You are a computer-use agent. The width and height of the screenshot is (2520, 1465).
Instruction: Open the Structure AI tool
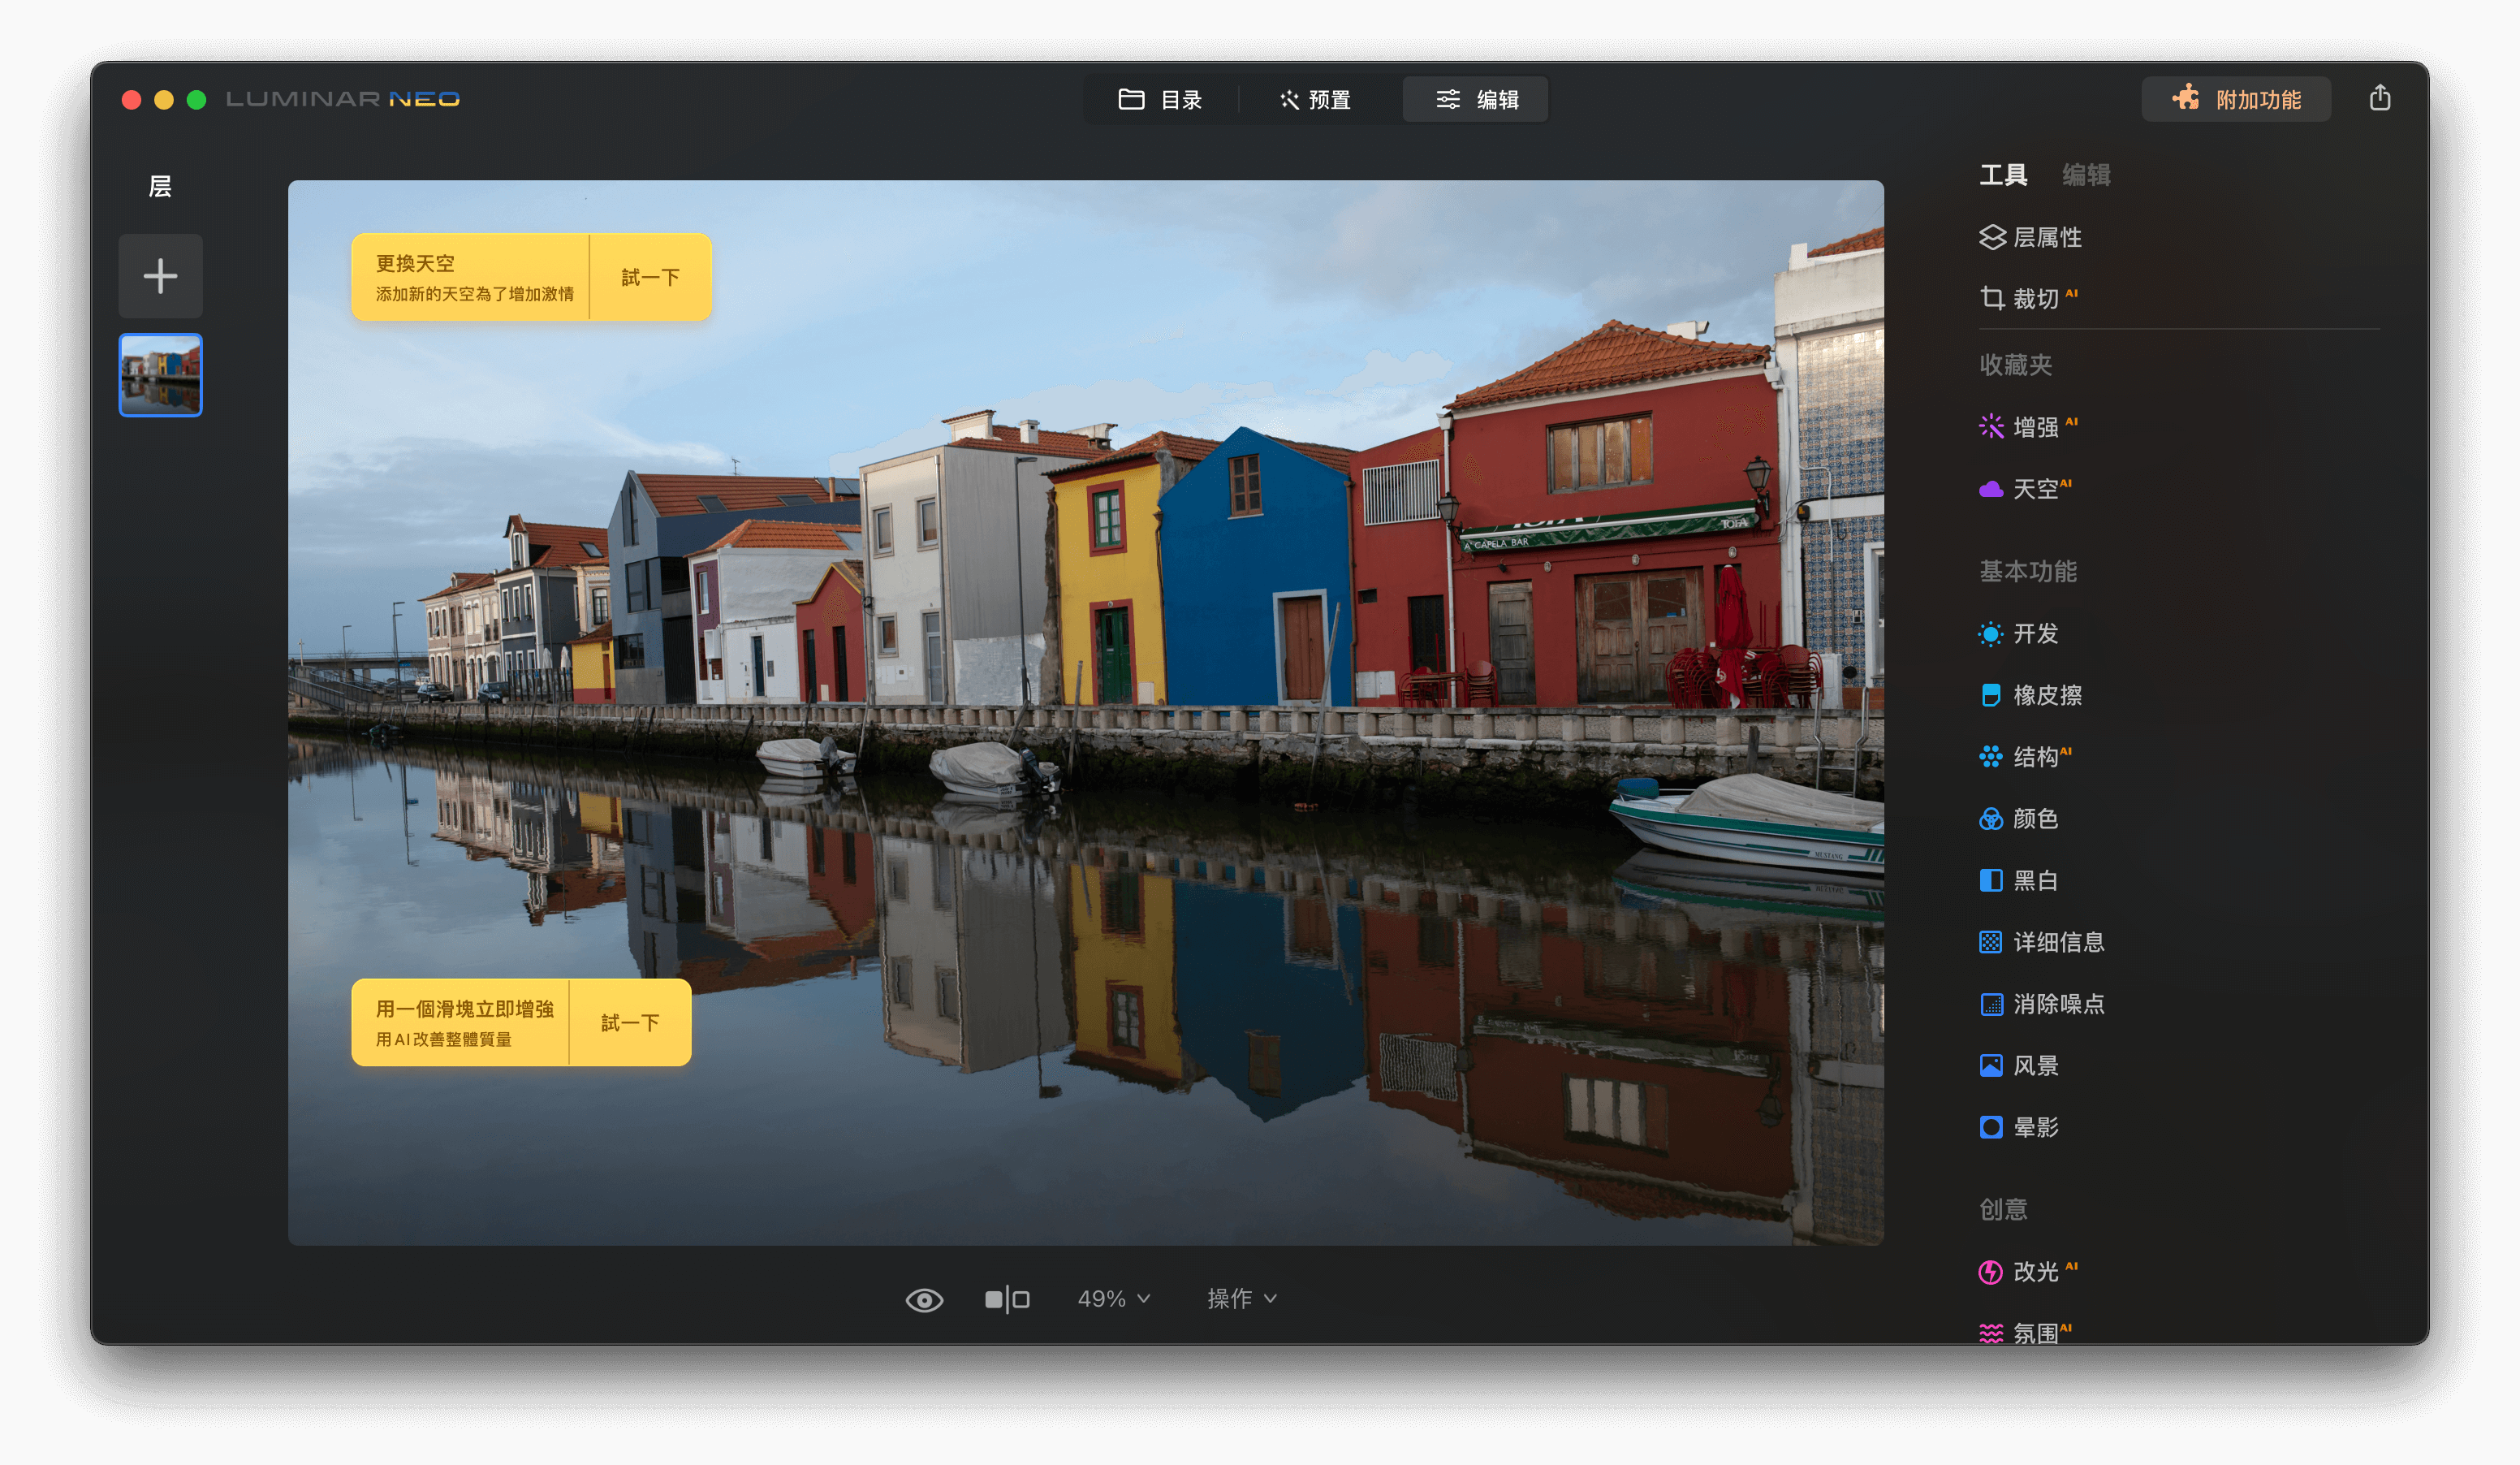point(2034,756)
